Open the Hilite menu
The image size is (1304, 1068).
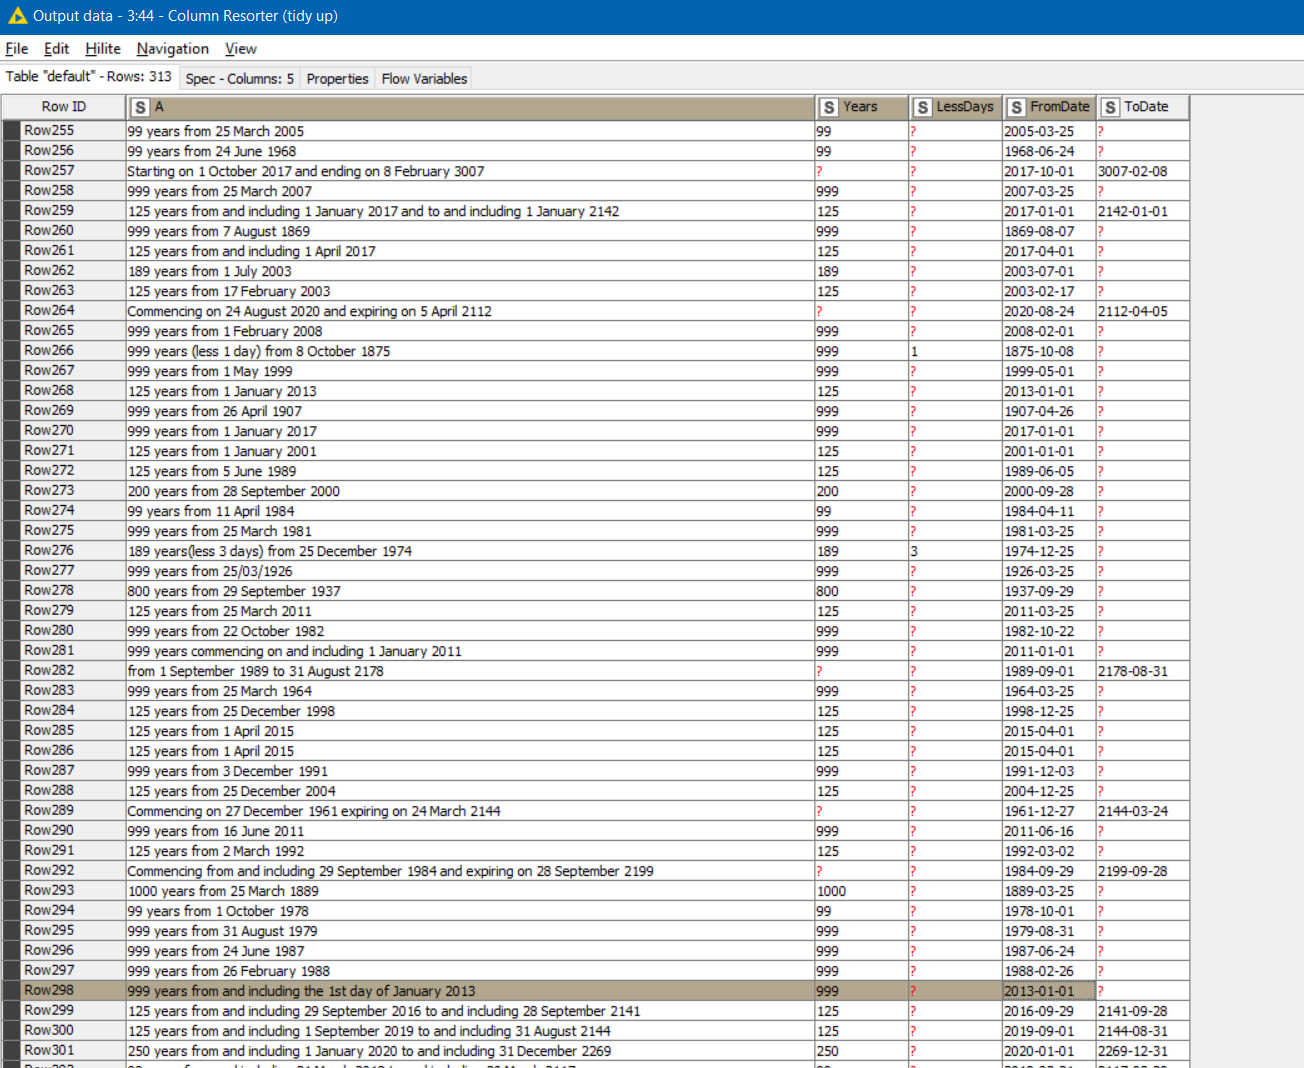pos(103,49)
